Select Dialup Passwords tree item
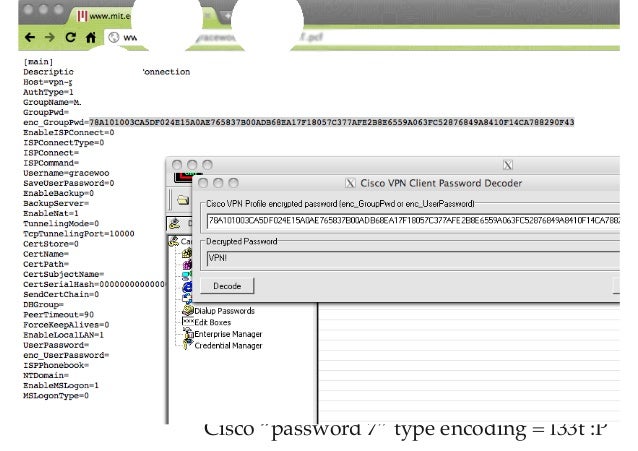Screen dimensions: 638x451 (224, 311)
